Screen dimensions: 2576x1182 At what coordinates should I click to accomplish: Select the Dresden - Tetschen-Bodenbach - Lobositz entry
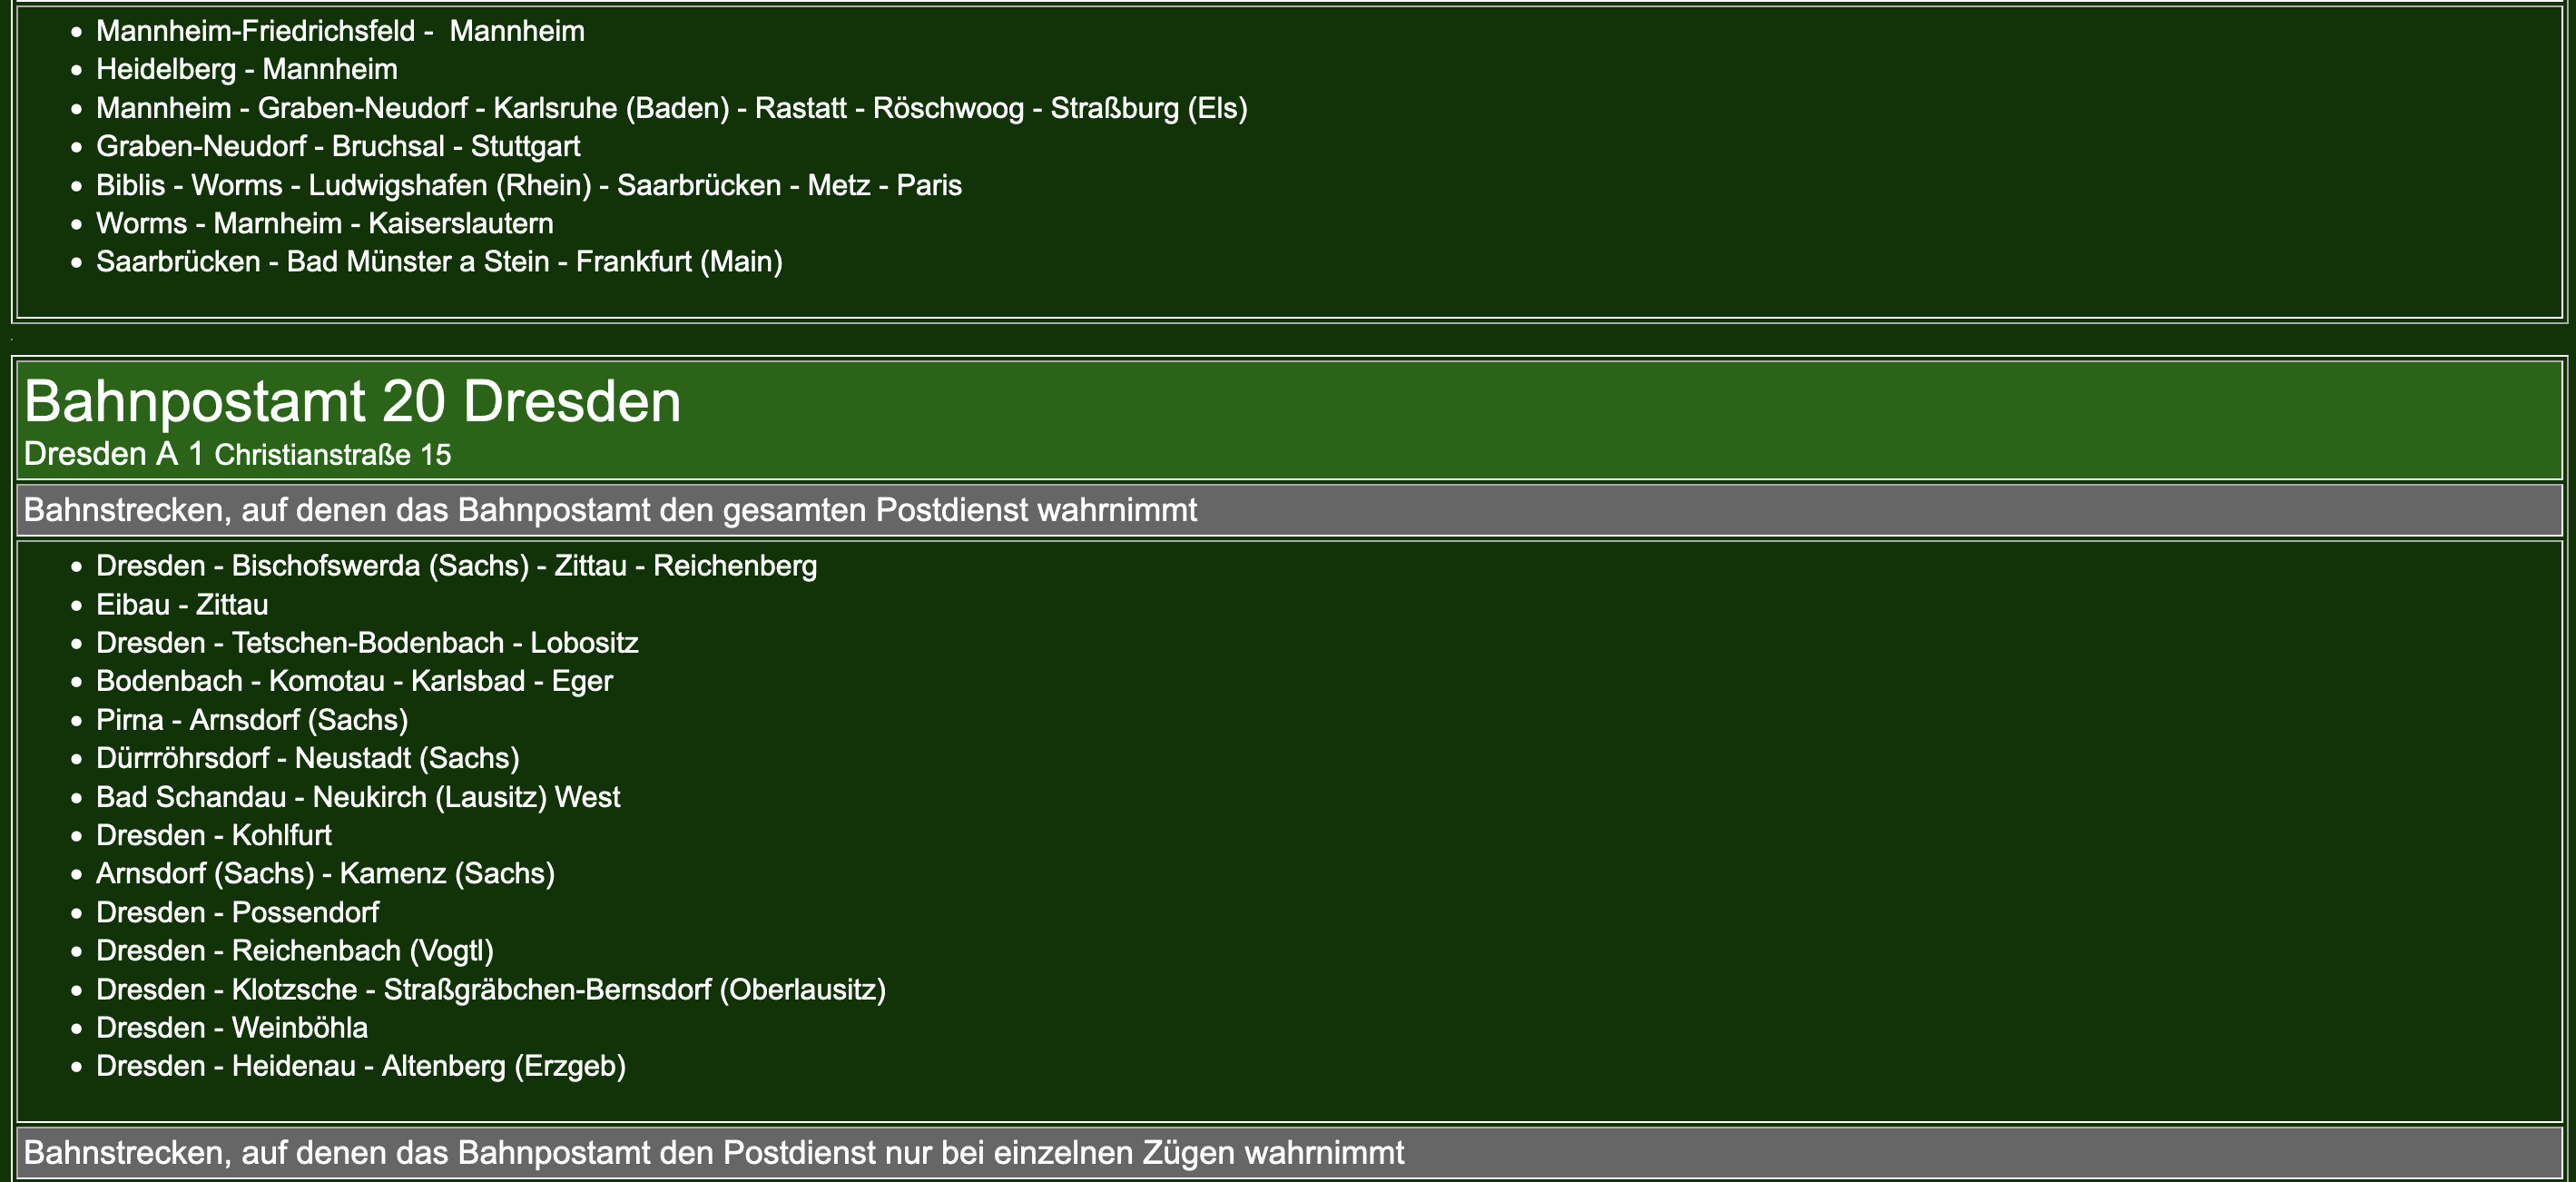(x=367, y=643)
